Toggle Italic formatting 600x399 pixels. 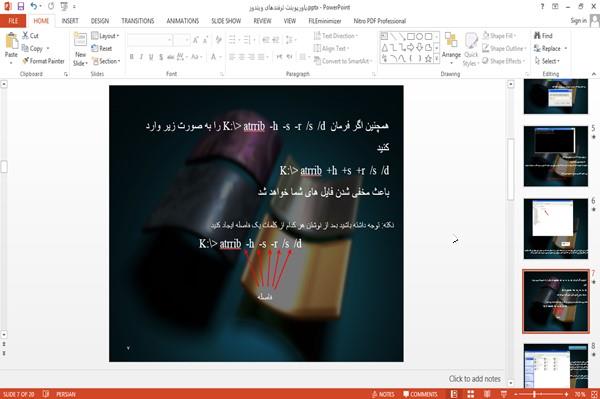tap(141, 57)
